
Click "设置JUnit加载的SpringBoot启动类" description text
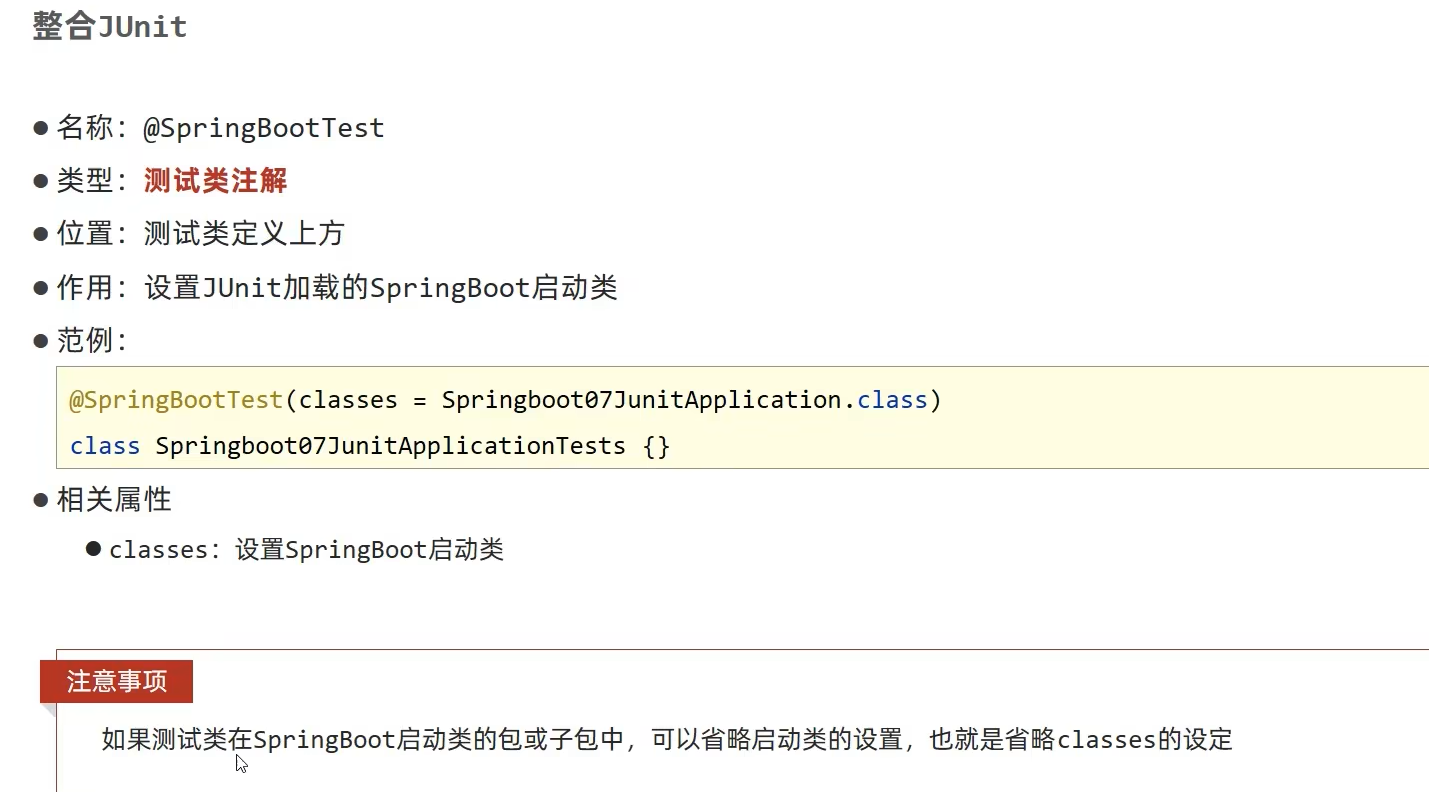point(381,288)
